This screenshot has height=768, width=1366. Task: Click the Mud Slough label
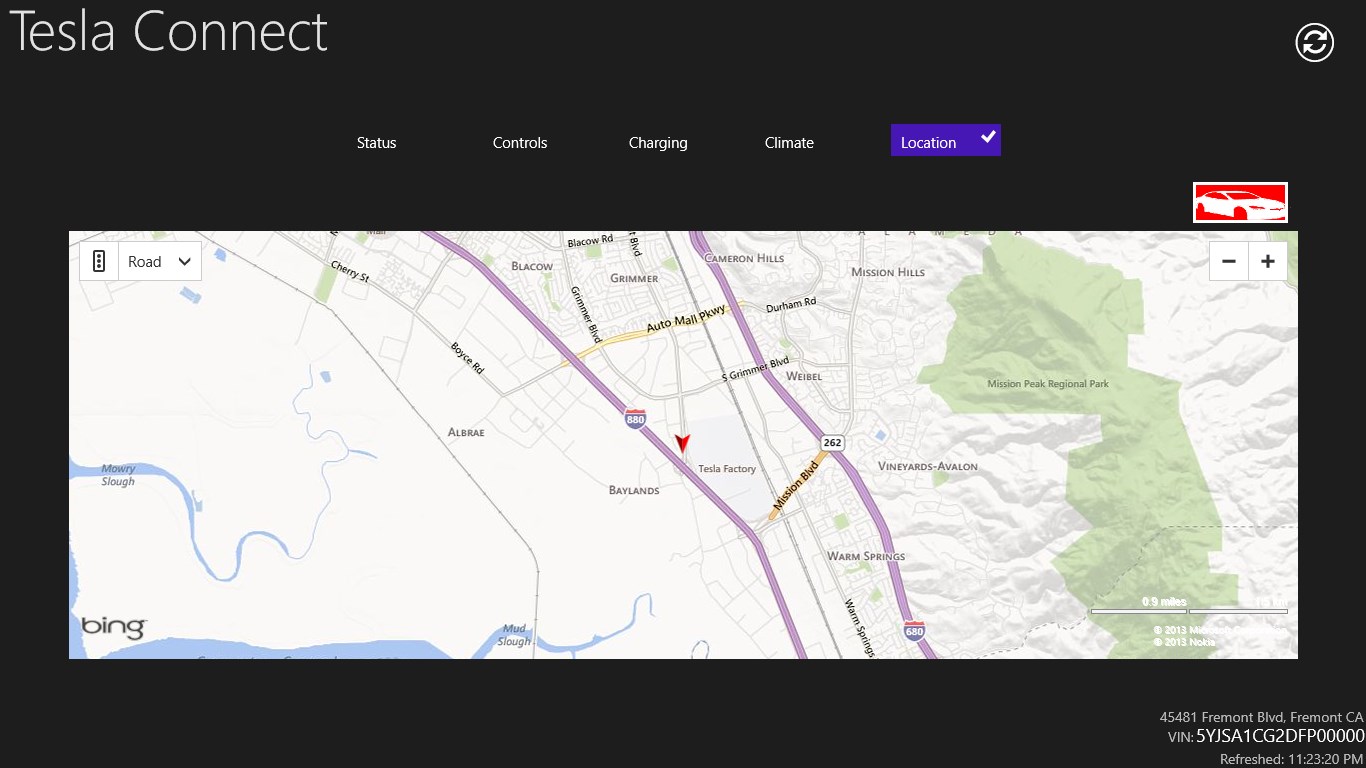coord(514,635)
